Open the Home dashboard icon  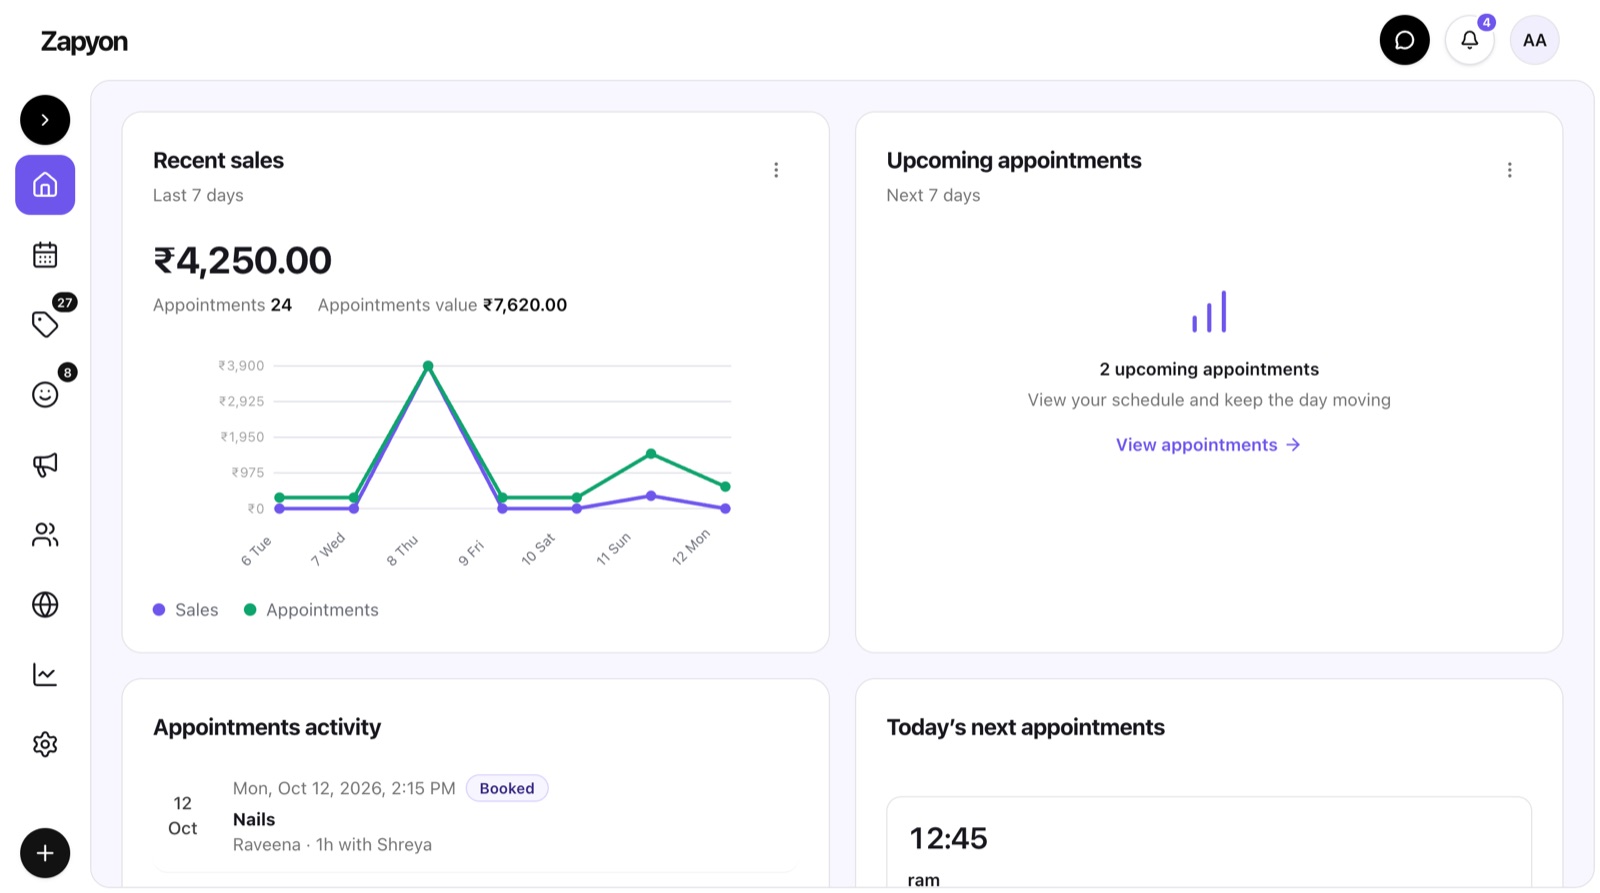tap(45, 185)
